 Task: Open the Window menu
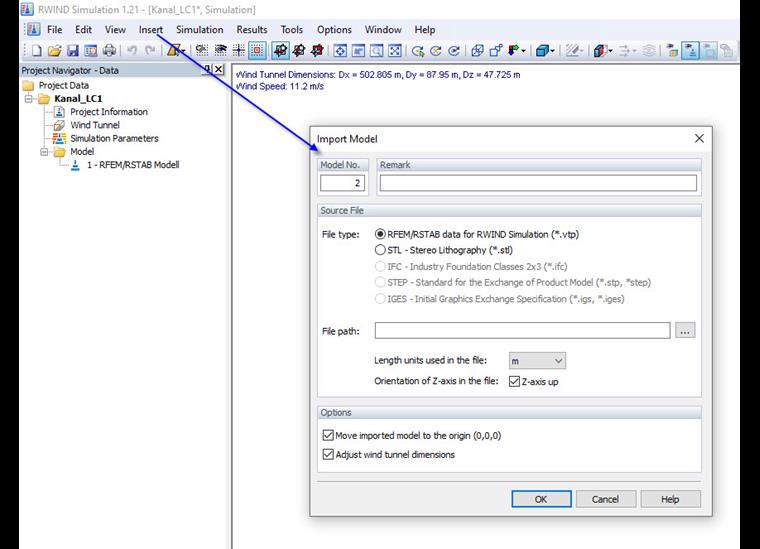point(383,30)
